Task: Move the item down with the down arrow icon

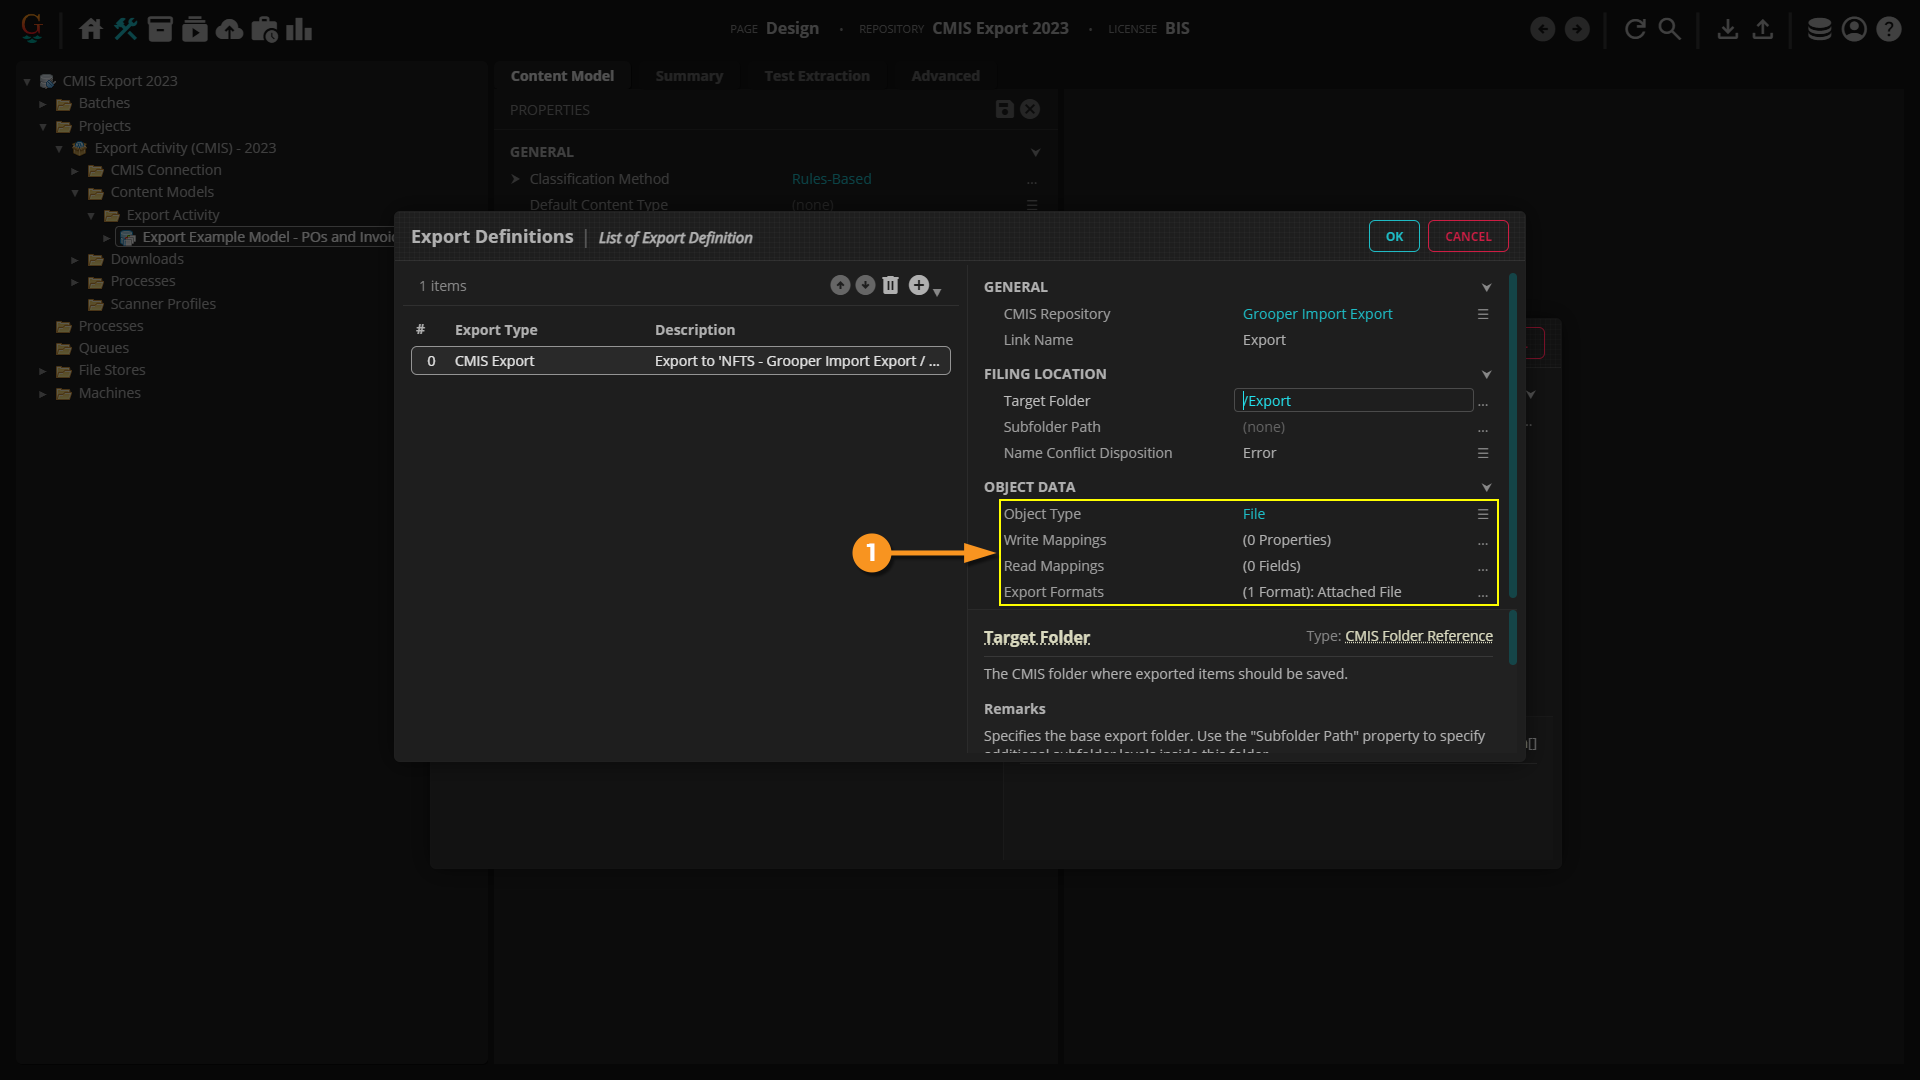Action: tap(865, 286)
